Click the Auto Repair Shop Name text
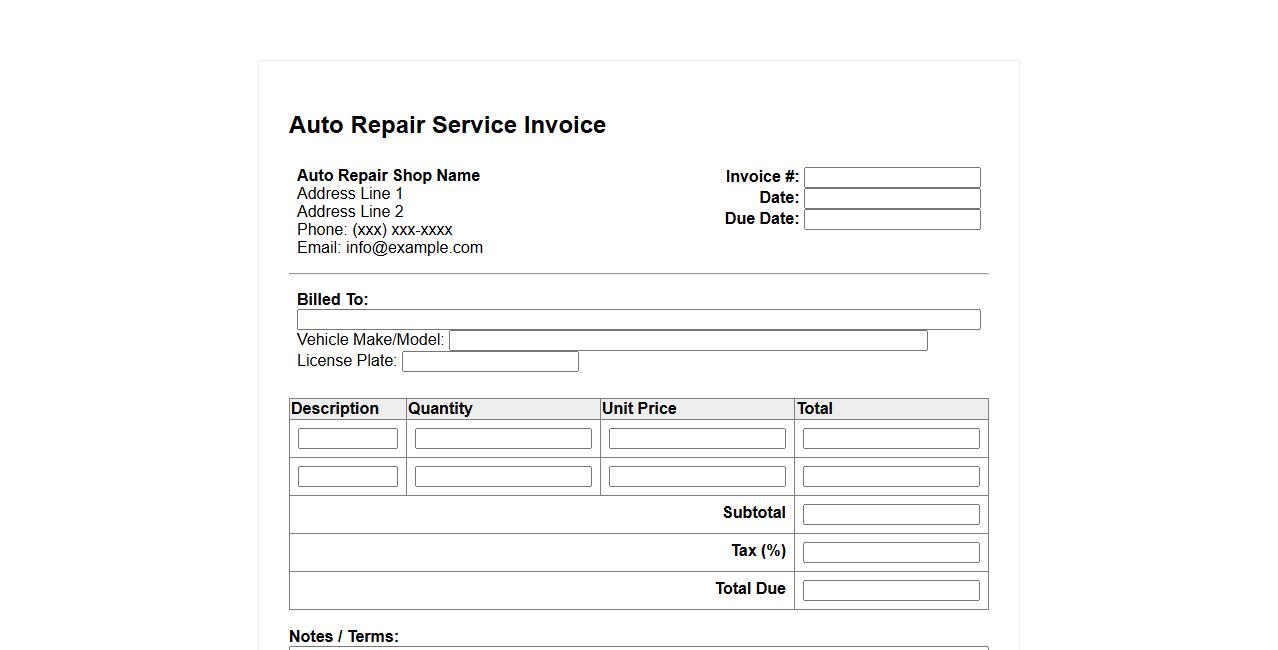Viewport: 1278px width, 650px height. click(388, 175)
